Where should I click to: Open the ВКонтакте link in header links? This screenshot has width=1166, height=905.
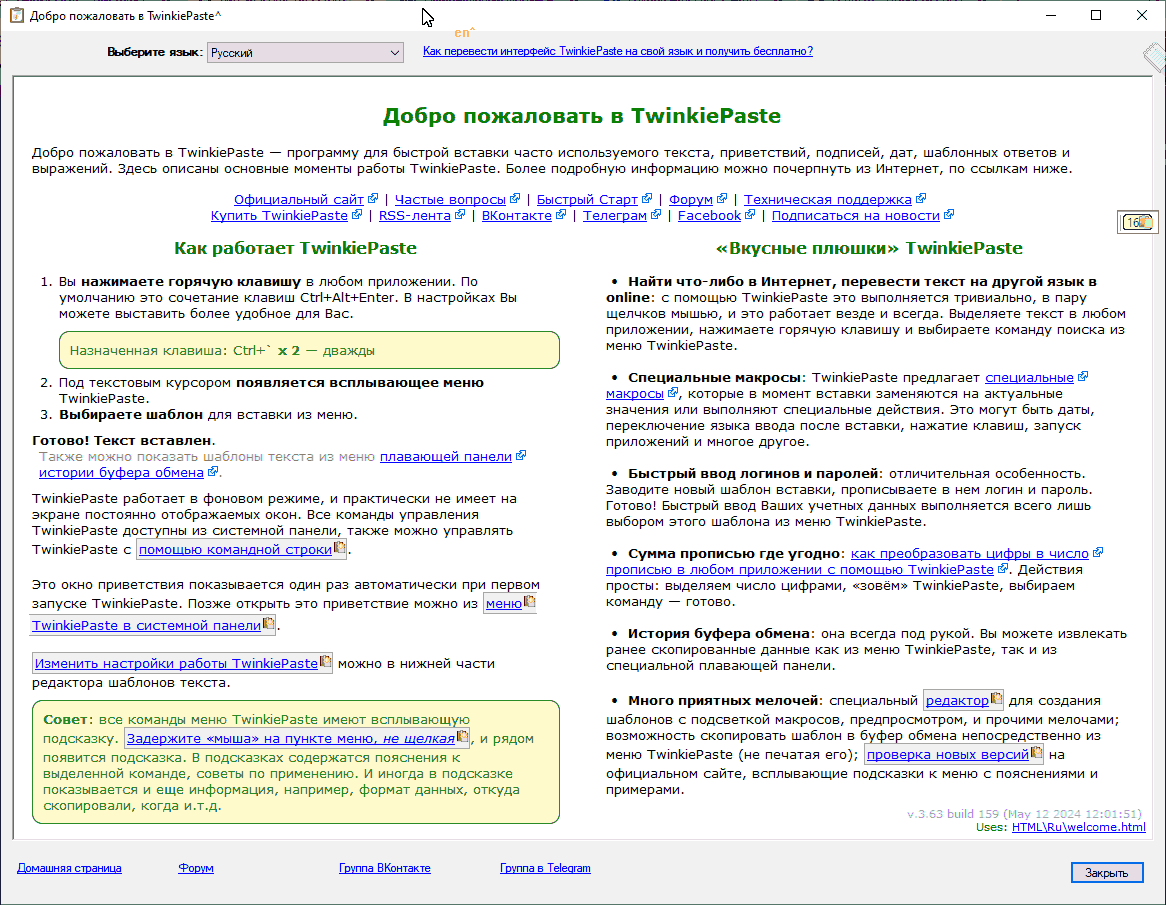(x=516, y=215)
